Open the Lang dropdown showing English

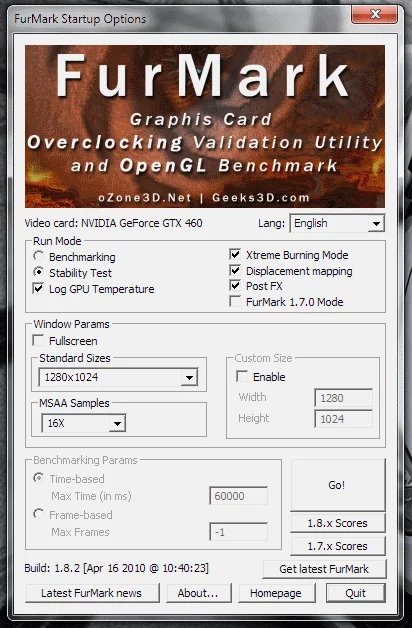tap(337, 223)
